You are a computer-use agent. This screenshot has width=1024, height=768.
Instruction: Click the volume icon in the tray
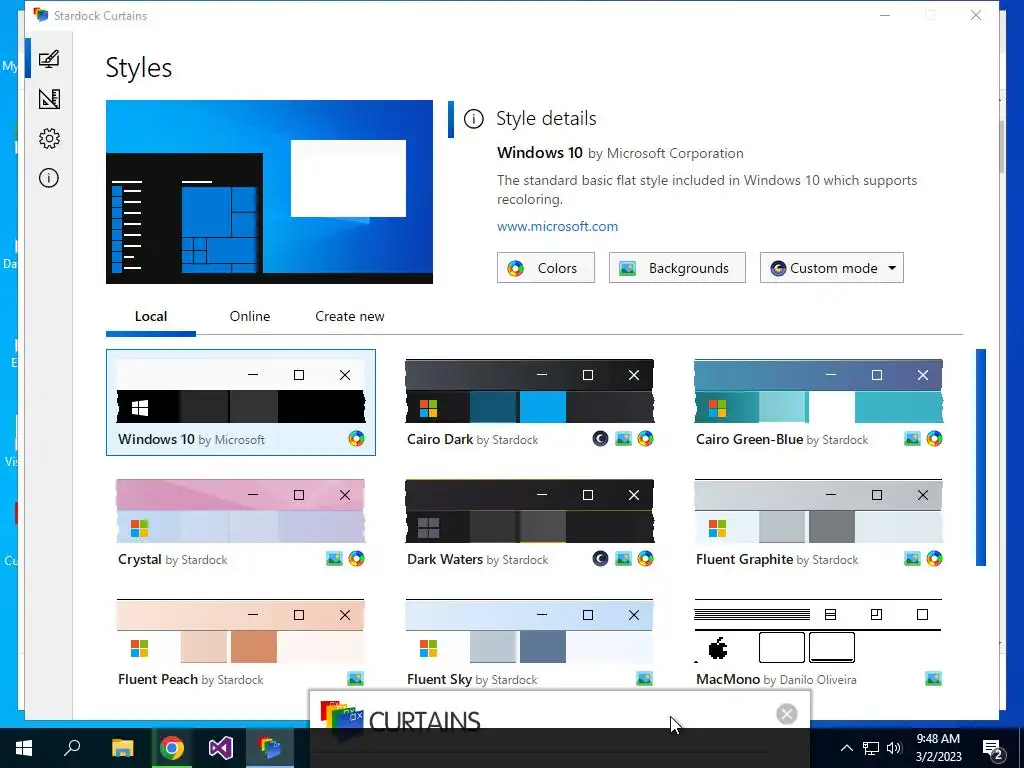click(x=894, y=748)
